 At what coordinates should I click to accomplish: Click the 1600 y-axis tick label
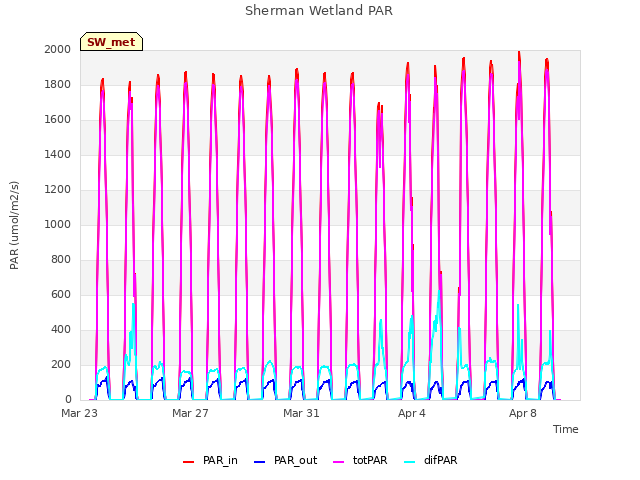click(x=58, y=120)
